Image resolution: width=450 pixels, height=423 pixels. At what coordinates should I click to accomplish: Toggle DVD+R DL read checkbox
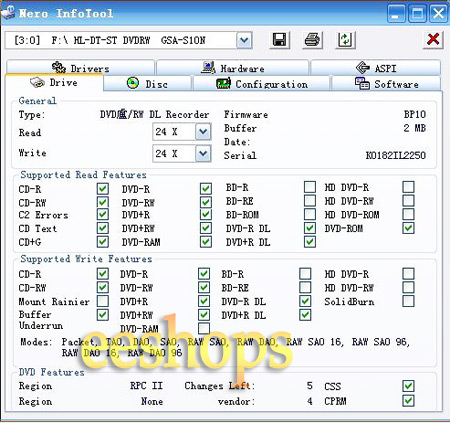point(310,242)
